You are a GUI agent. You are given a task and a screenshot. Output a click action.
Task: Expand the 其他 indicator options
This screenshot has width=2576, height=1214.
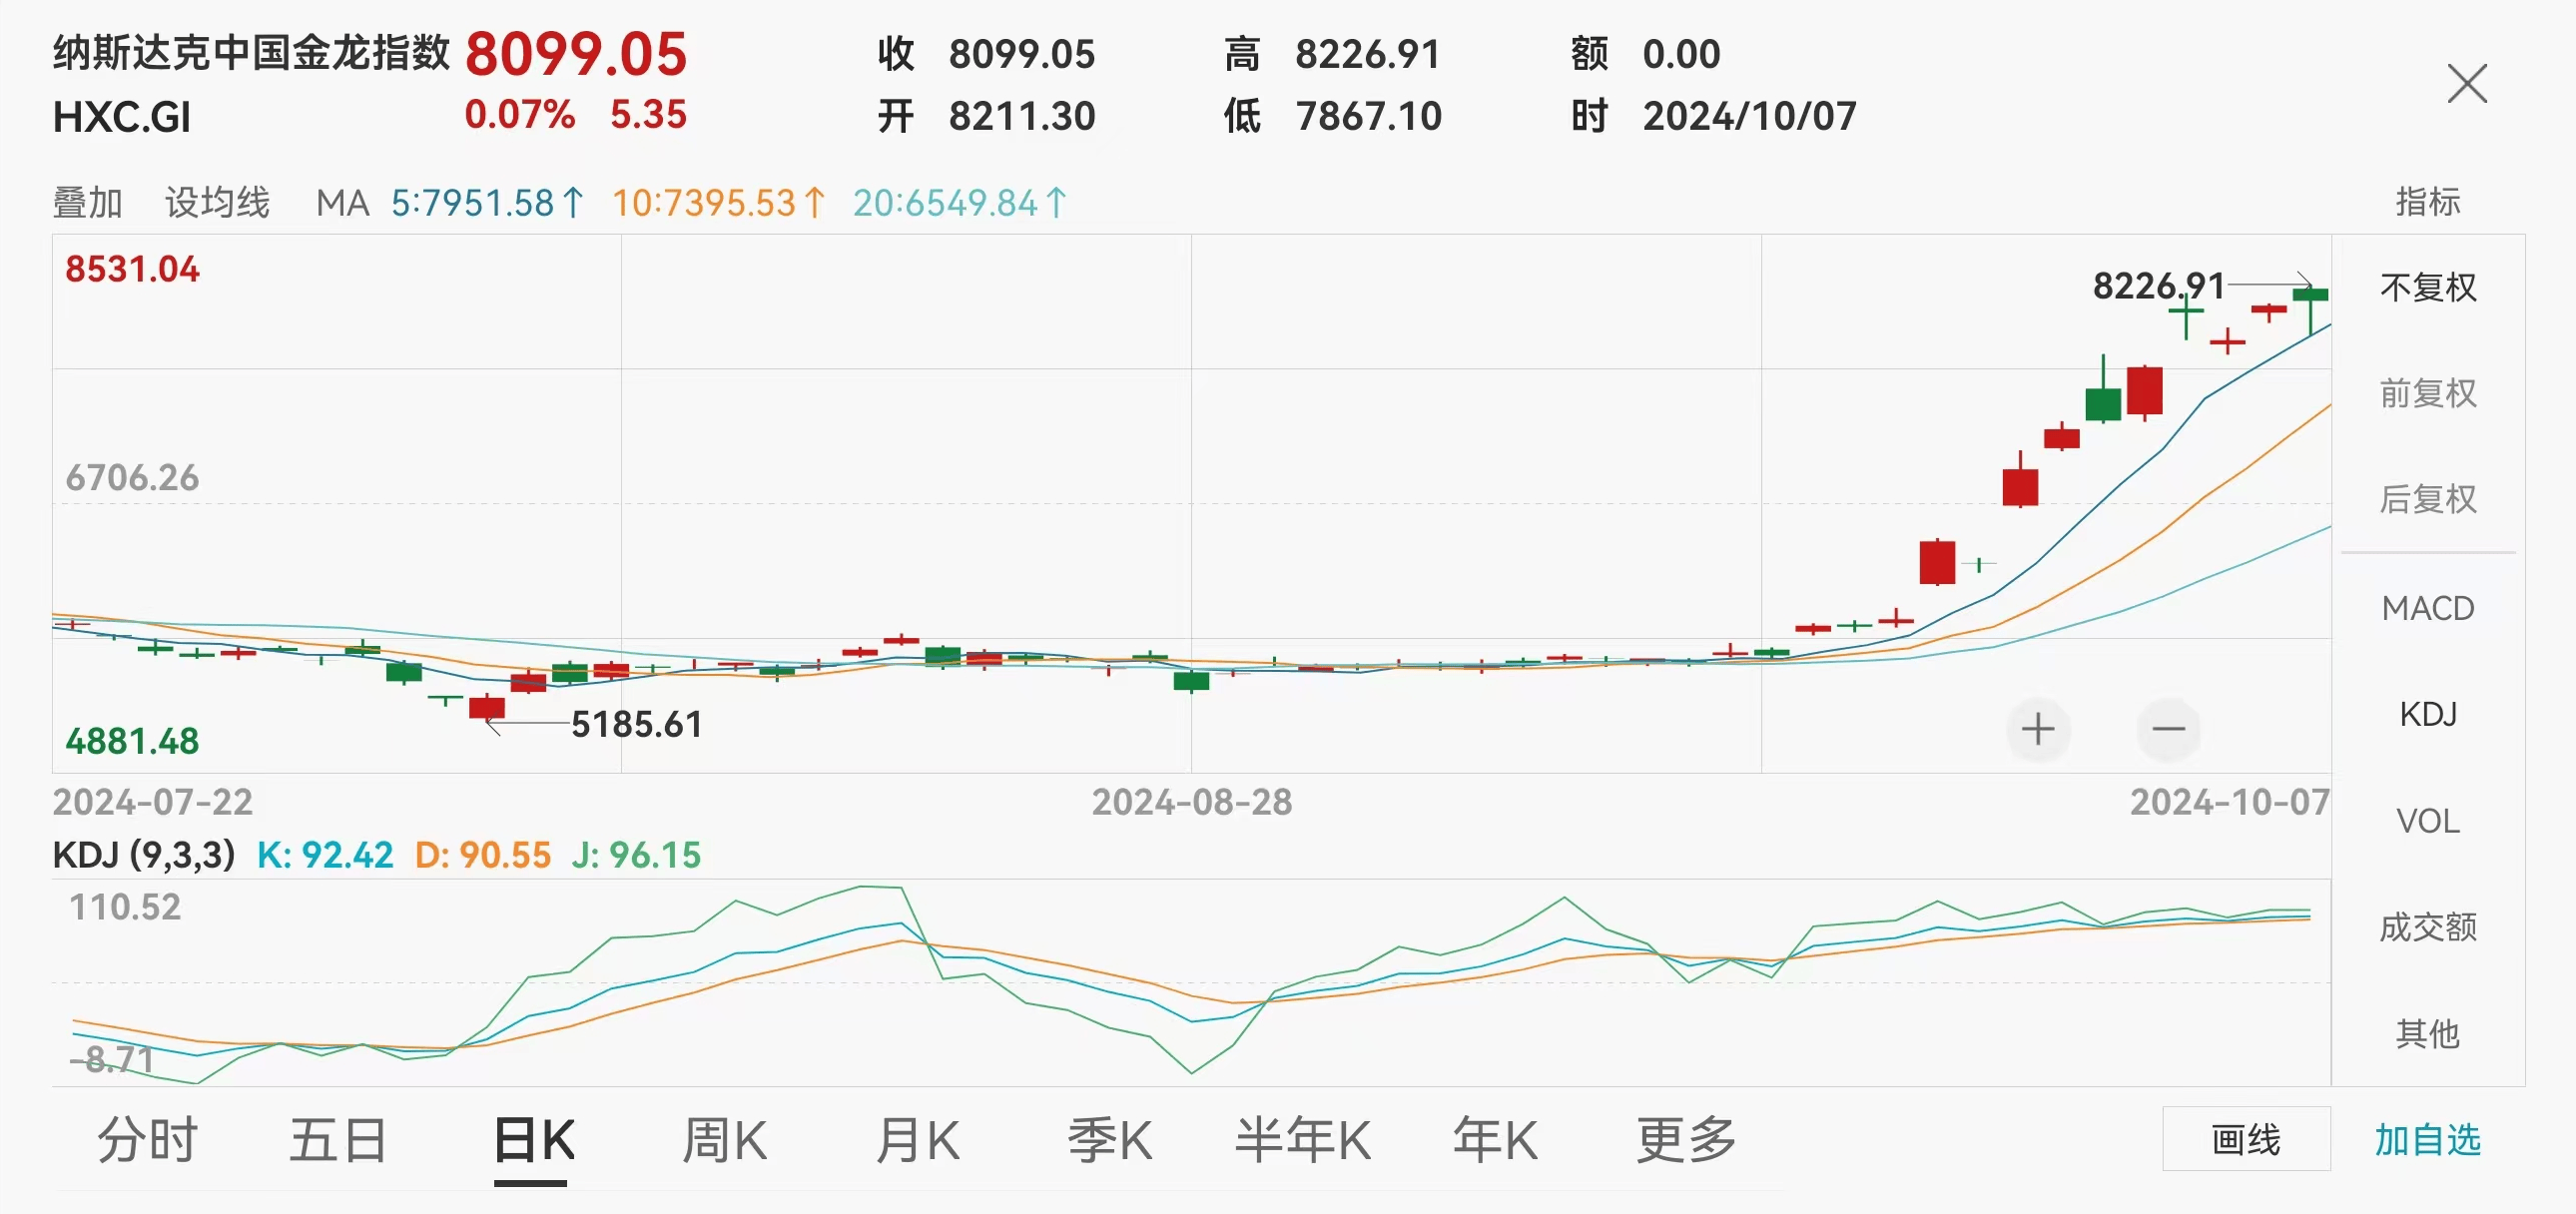pos(2428,1035)
